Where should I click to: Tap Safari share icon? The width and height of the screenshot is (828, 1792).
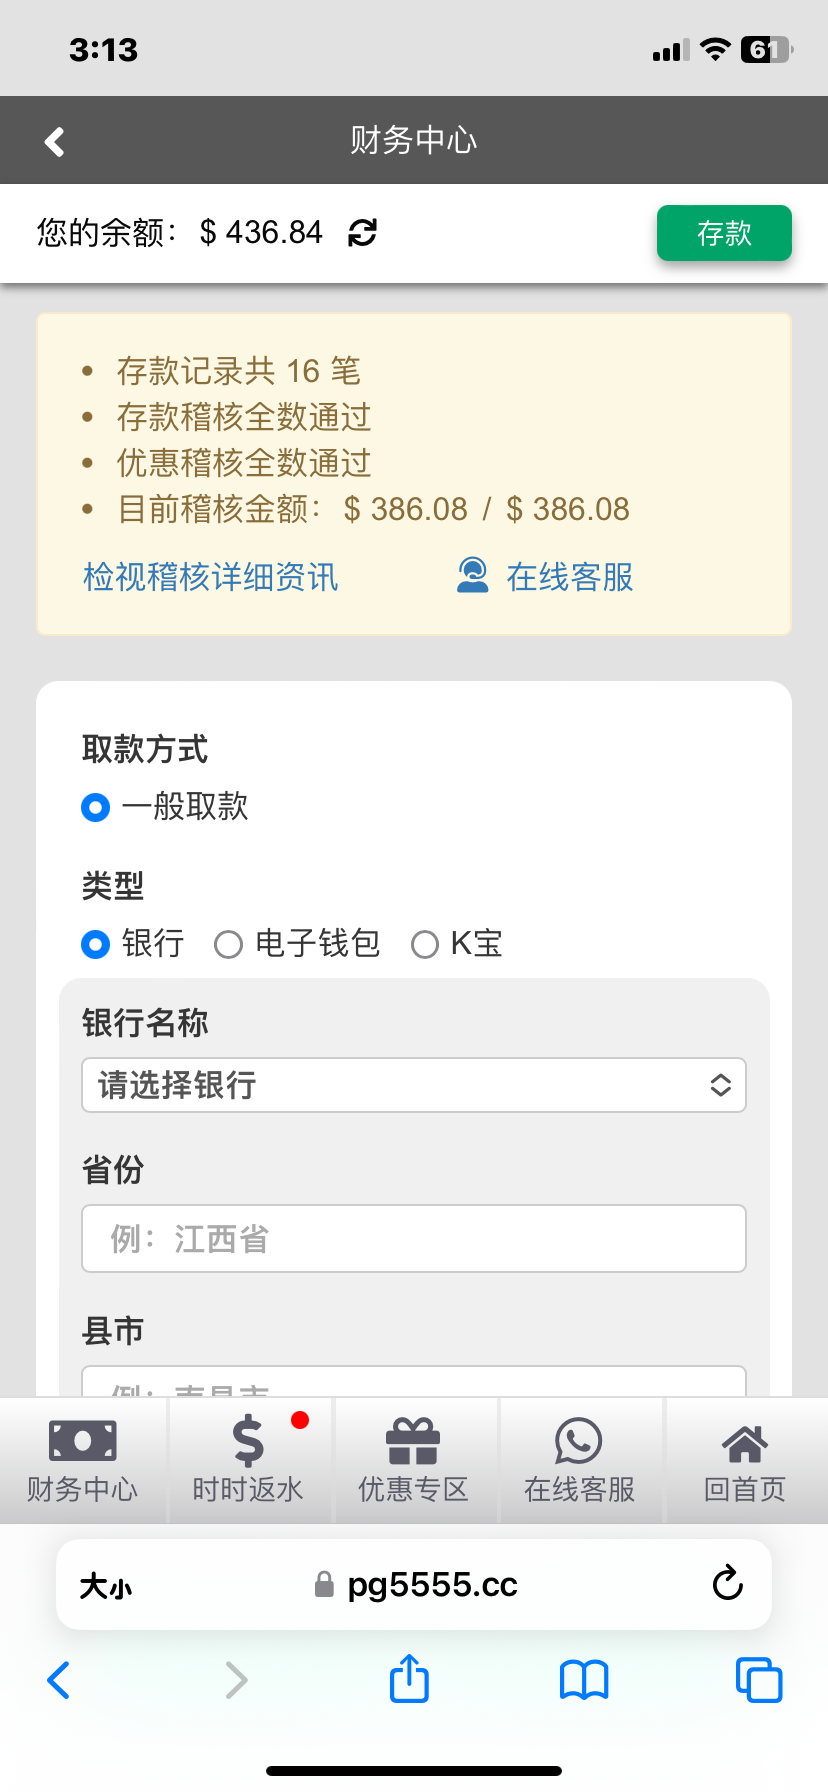[x=409, y=1679]
